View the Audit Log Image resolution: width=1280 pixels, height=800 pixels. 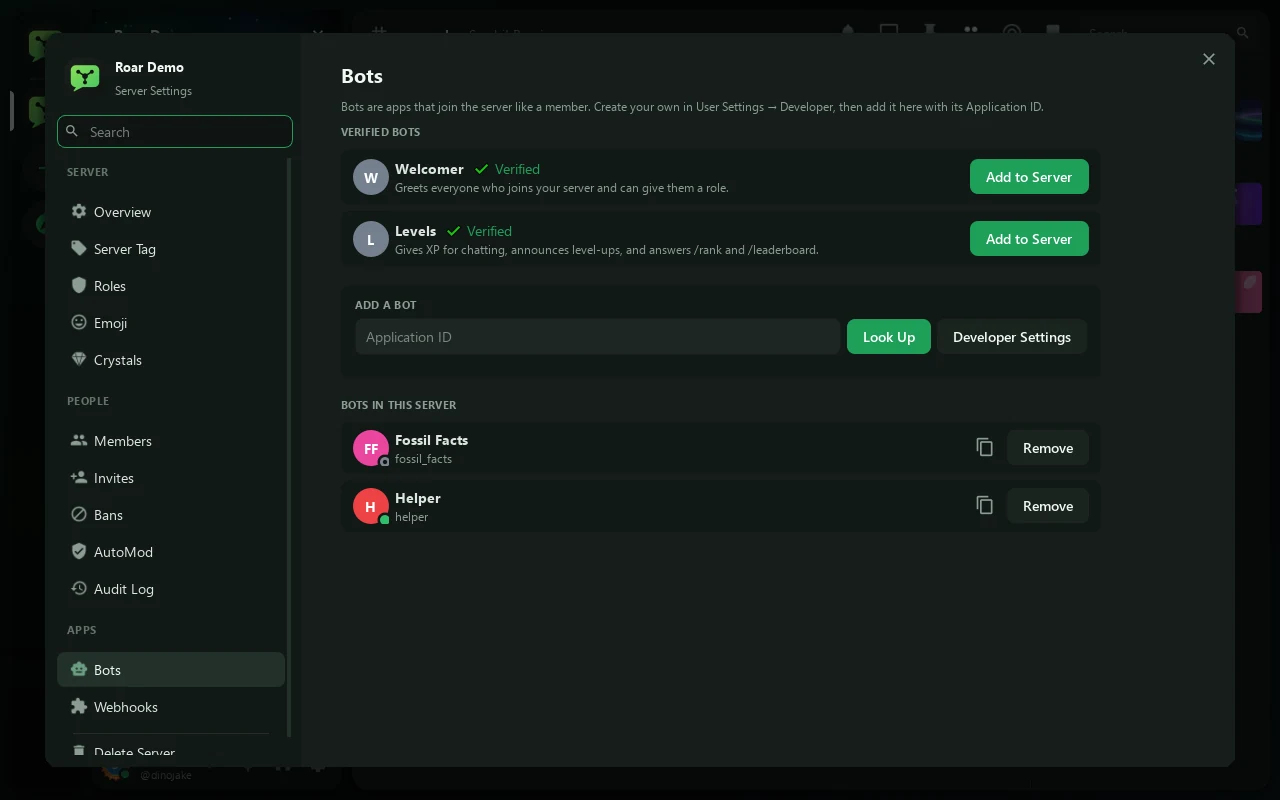tap(171, 589)
